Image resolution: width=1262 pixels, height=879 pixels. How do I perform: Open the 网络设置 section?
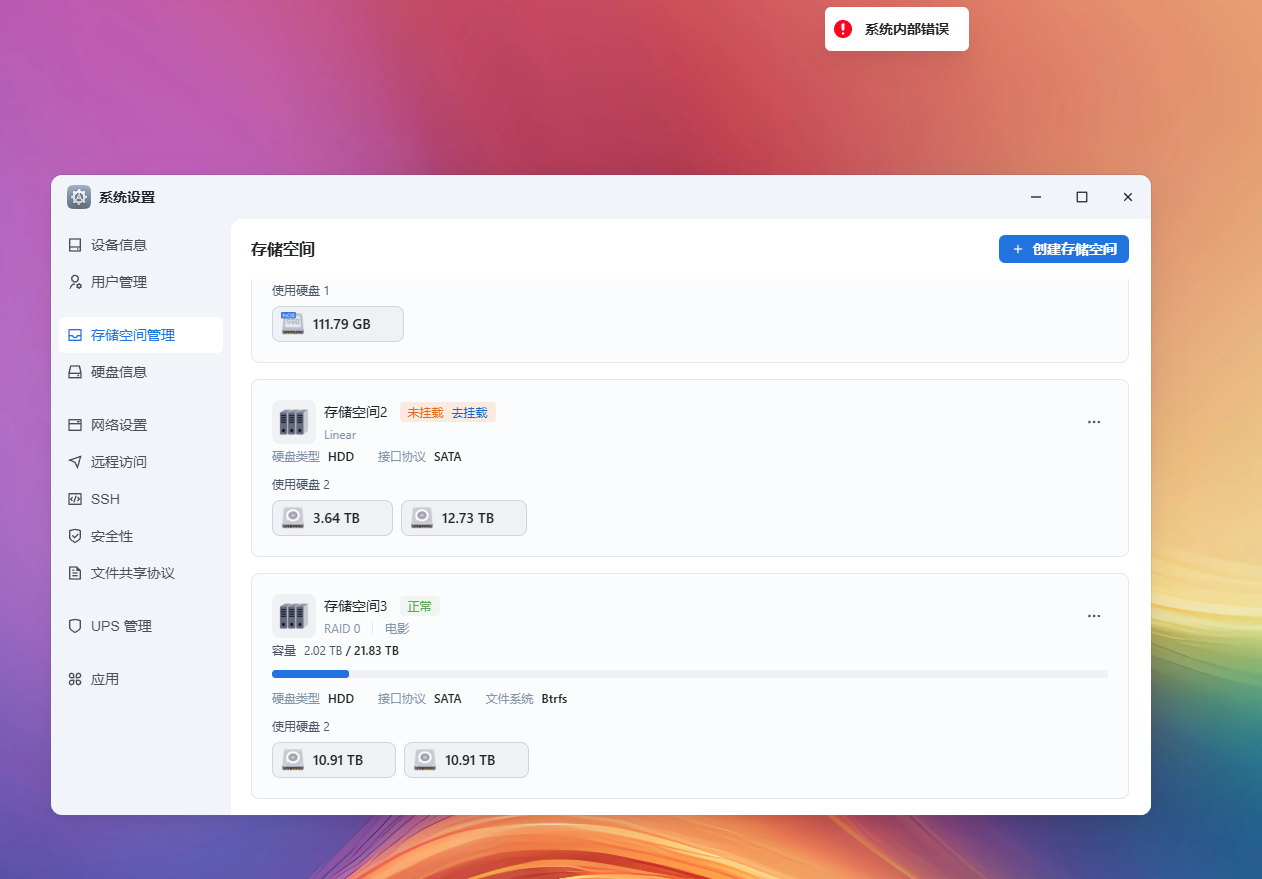coord(141,425)
